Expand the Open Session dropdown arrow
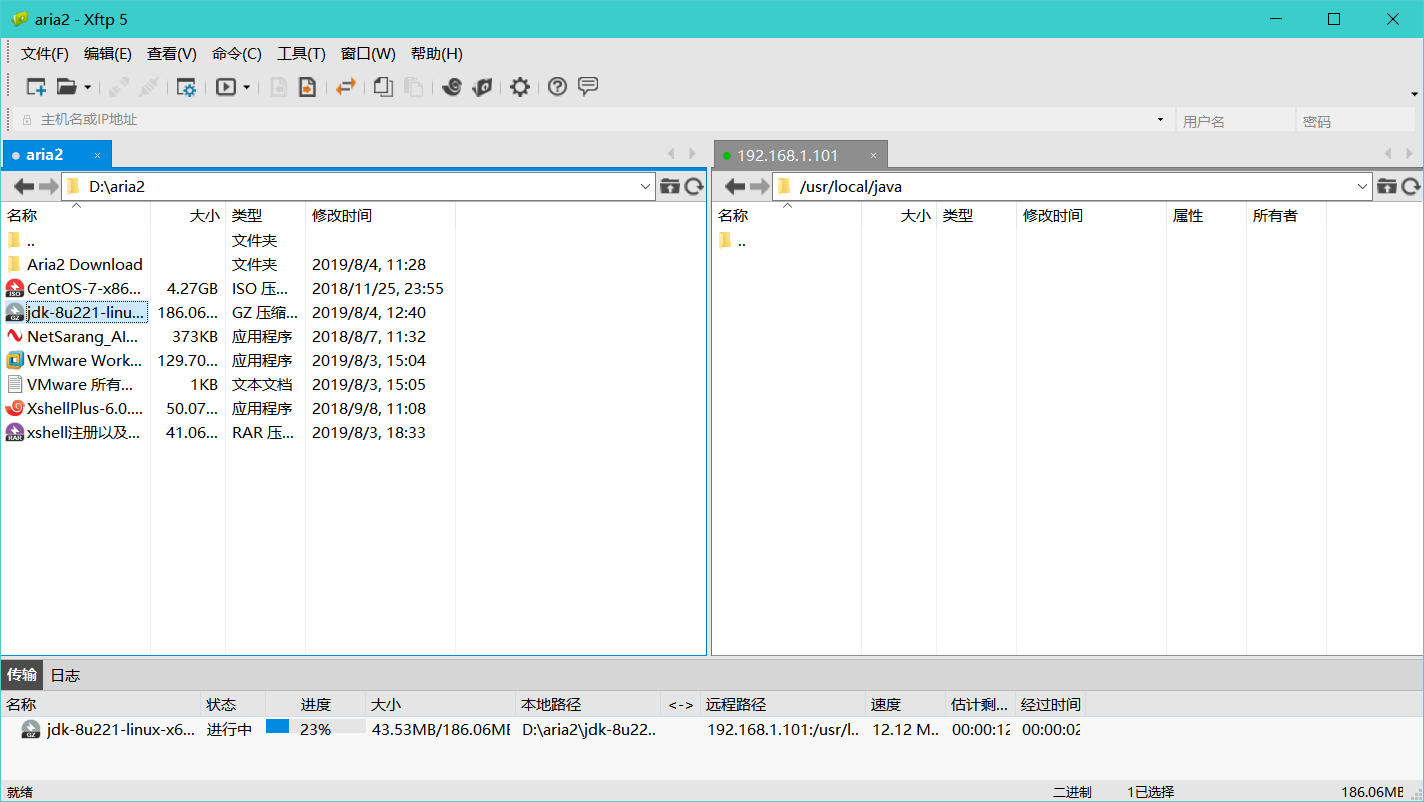 pyautogui.click(x=88, y=88)
